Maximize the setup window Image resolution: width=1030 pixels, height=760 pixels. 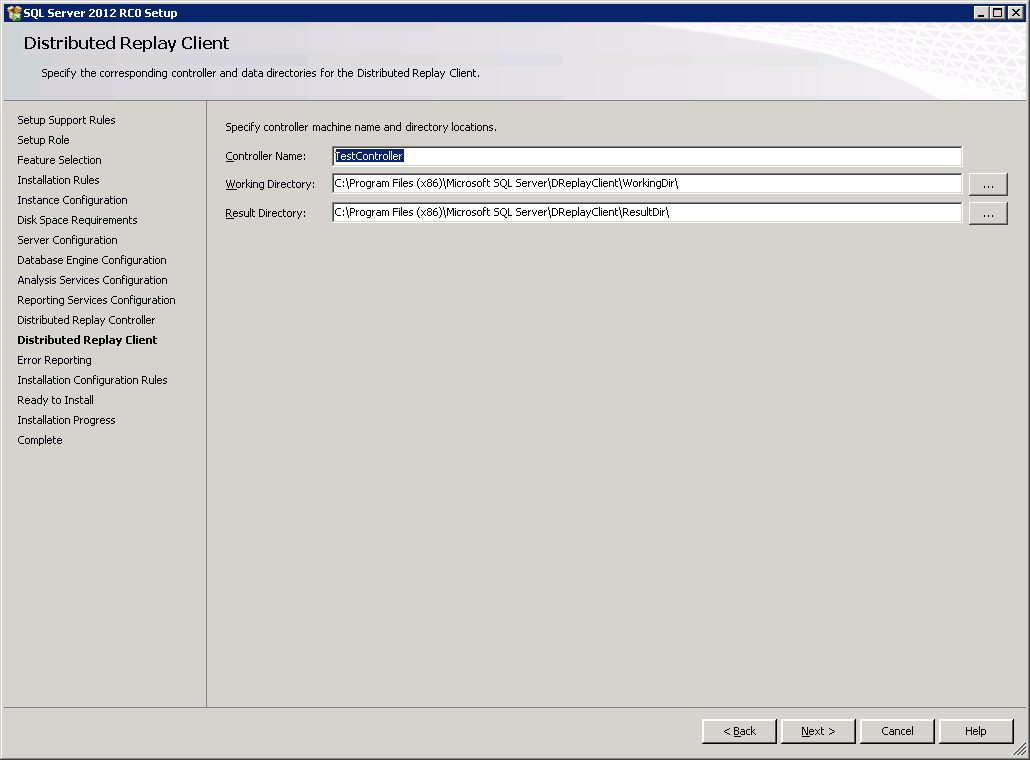pyautogui.click(x=997, y=12)
